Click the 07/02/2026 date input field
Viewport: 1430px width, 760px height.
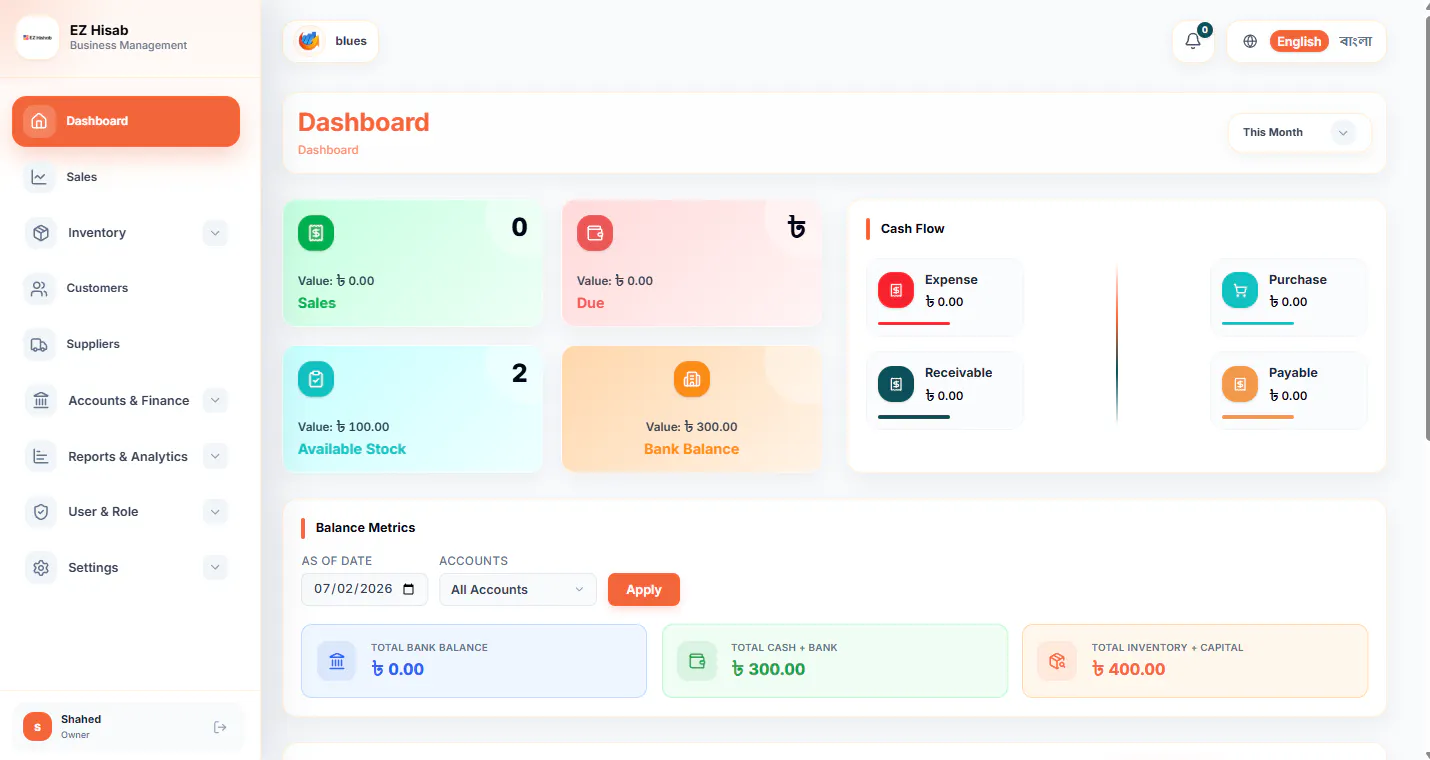[x=364, y=589]
